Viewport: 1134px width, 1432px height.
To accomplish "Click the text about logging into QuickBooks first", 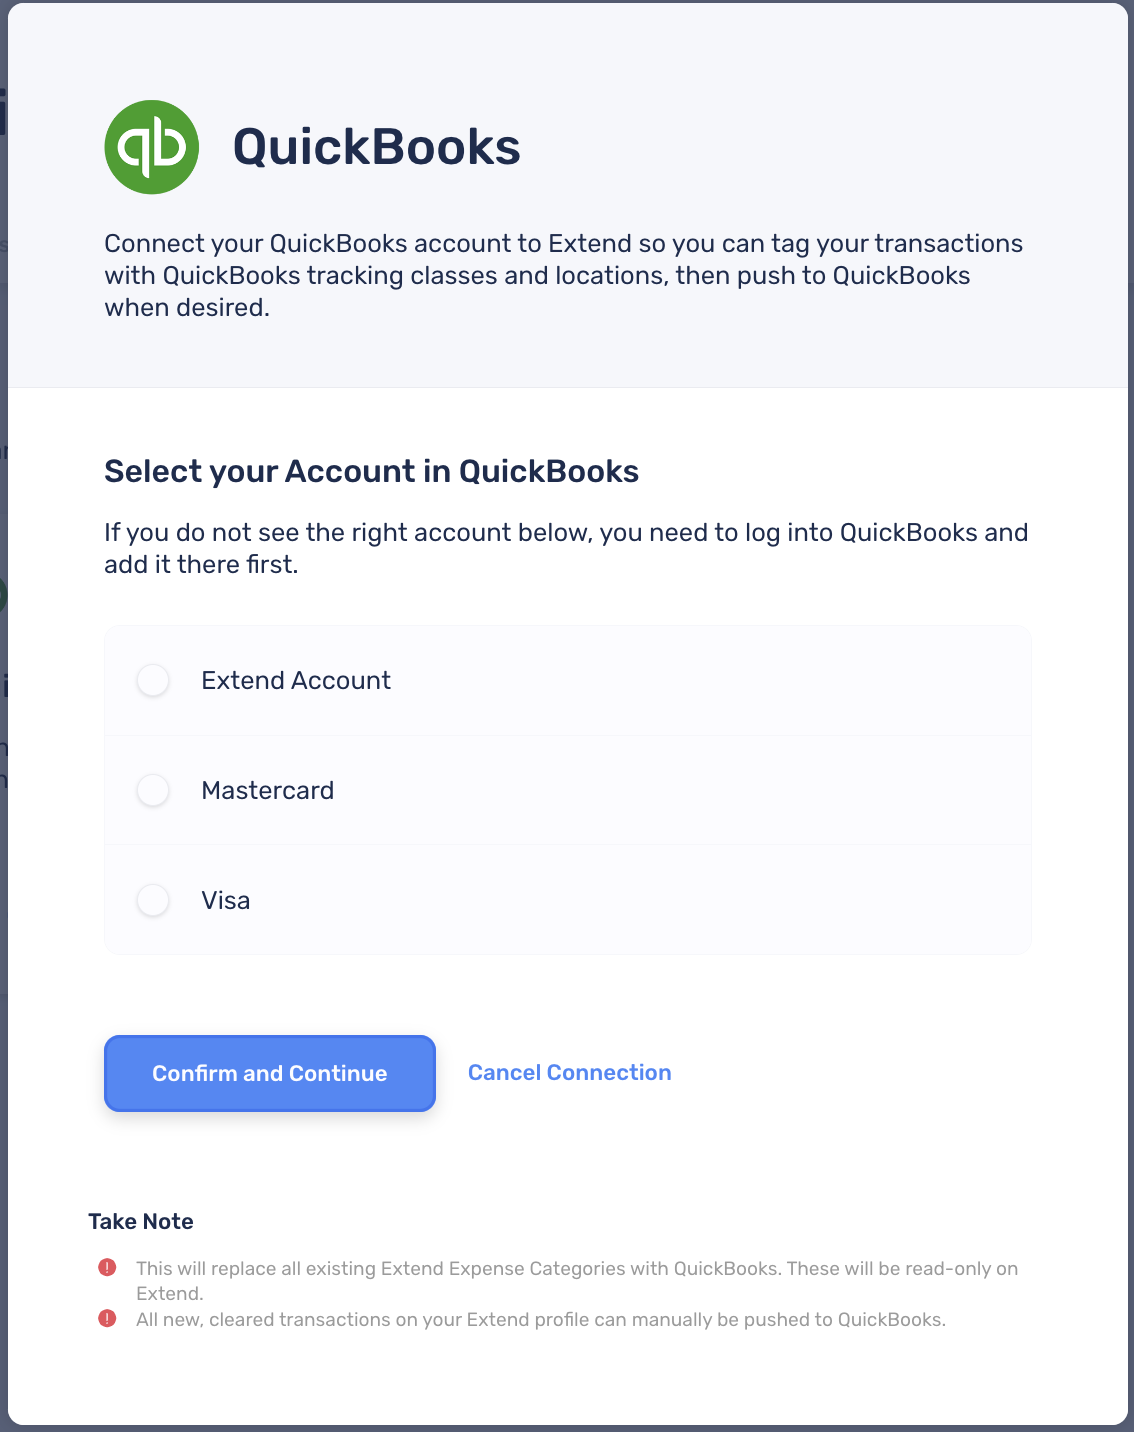I will point(566,548).
